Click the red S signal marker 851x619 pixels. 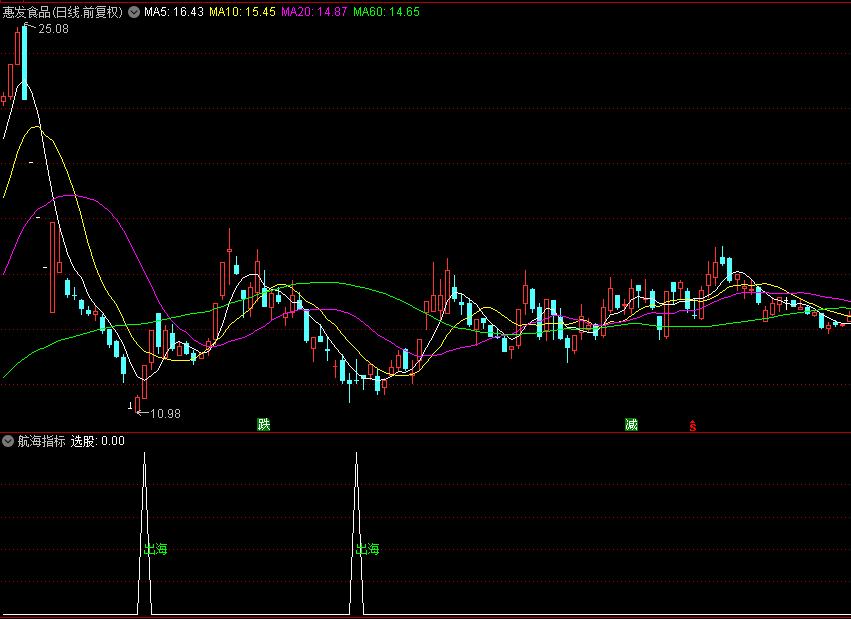(693, 426)
